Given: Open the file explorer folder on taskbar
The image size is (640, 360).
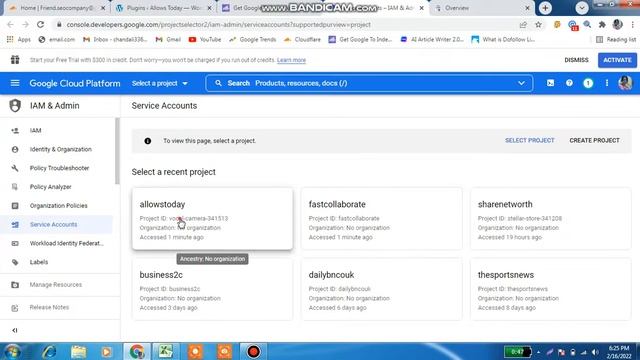Looking at the screenshot, I should (78, 351).
